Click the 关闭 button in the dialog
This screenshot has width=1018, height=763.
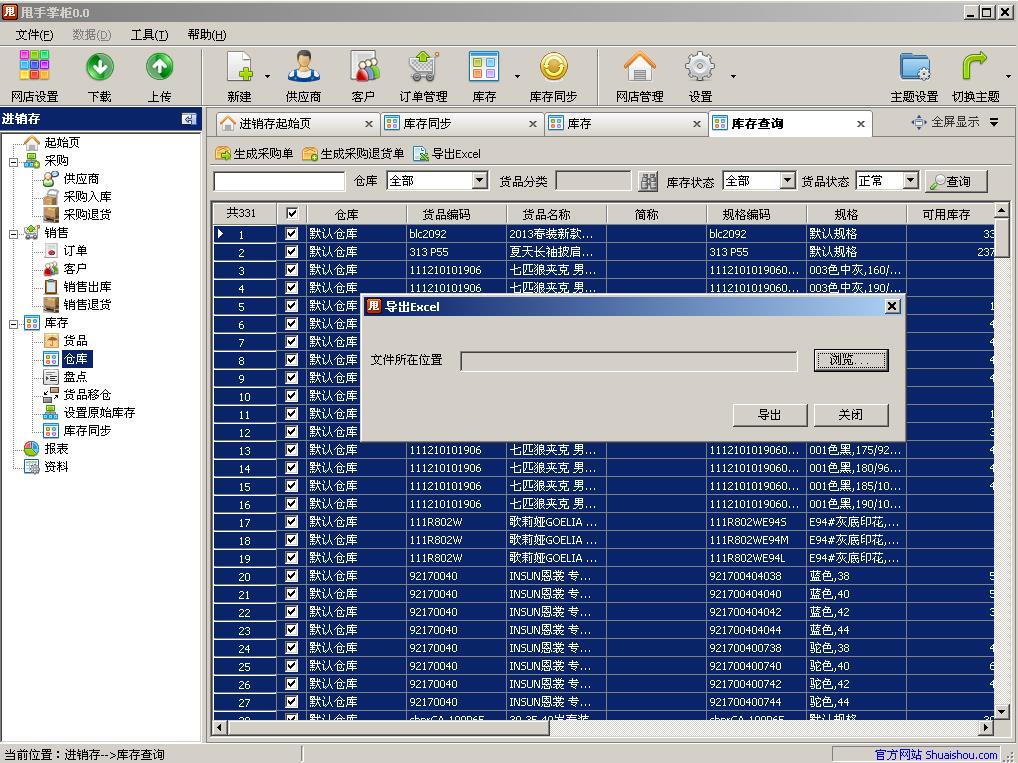point(850,414)
